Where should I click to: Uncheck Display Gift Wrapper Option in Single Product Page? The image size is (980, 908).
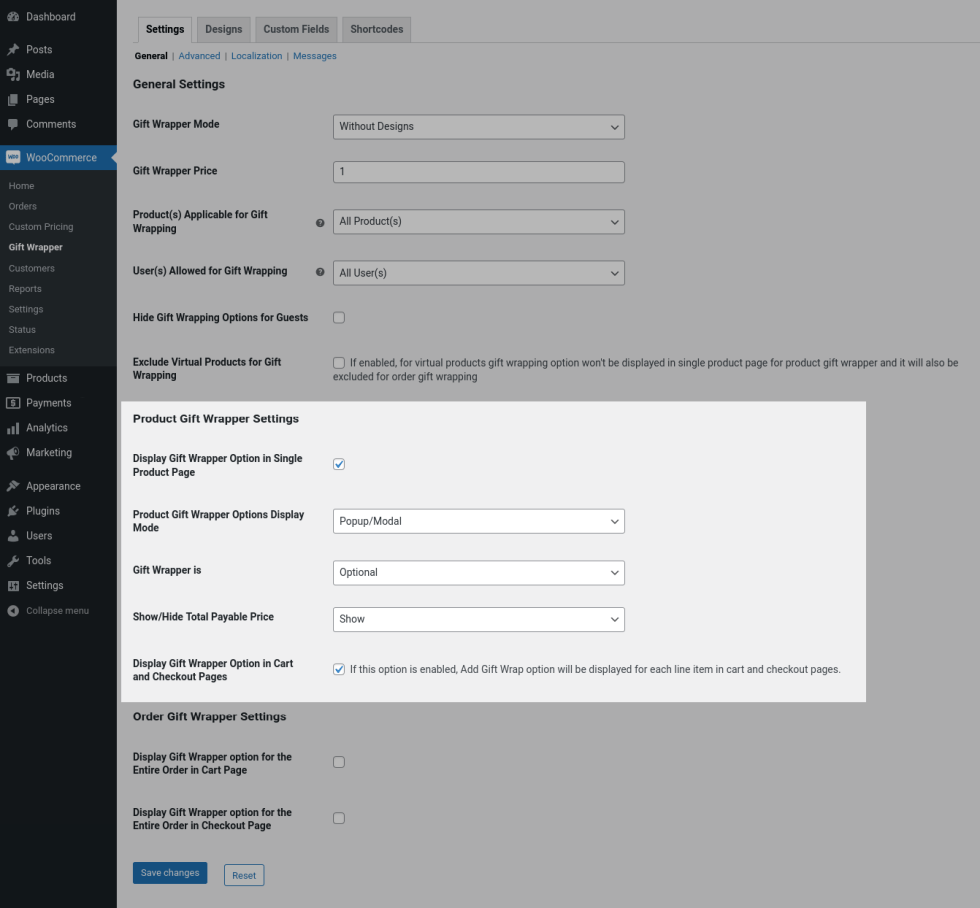[339, 464]
